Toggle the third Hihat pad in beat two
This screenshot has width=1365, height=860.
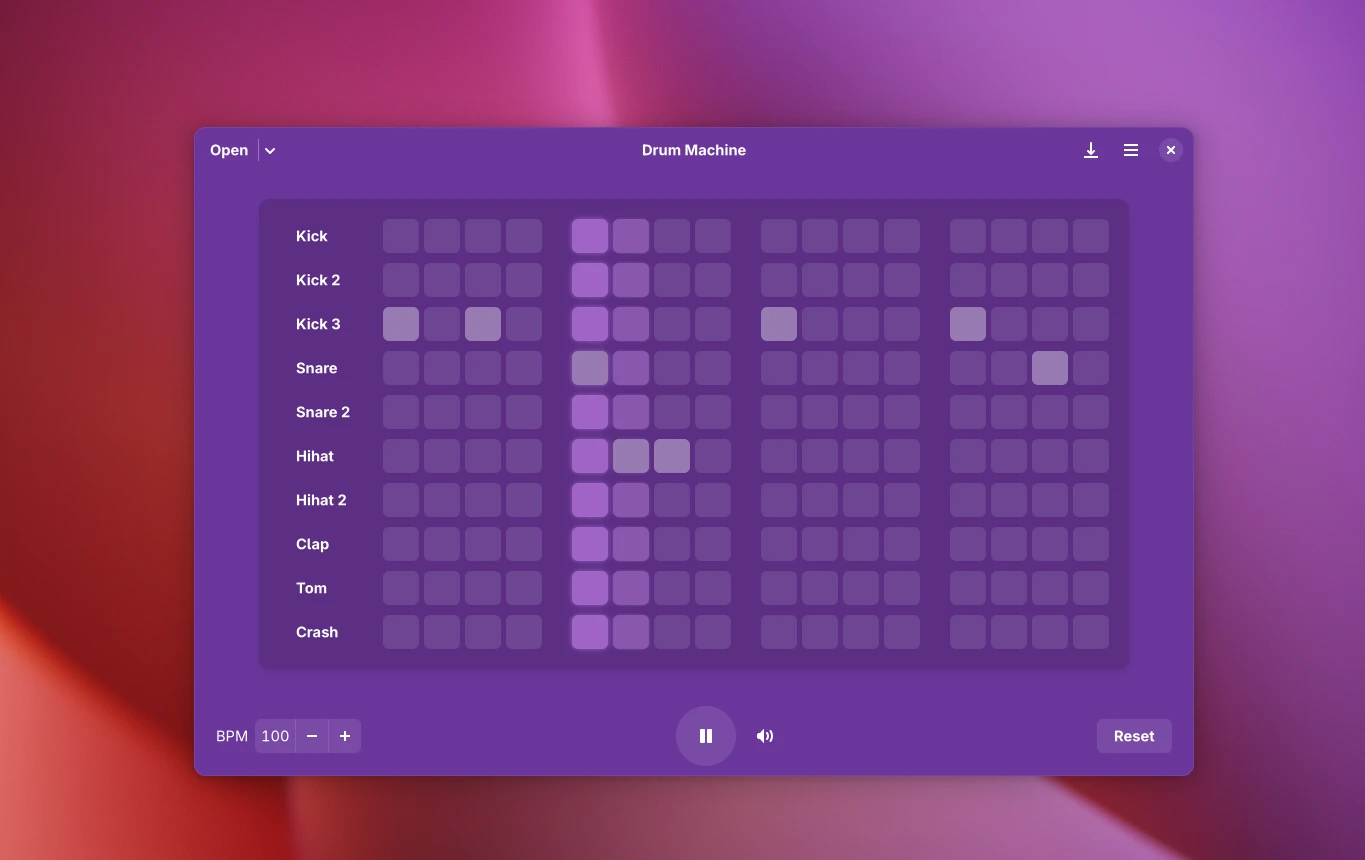pos(671,456)
